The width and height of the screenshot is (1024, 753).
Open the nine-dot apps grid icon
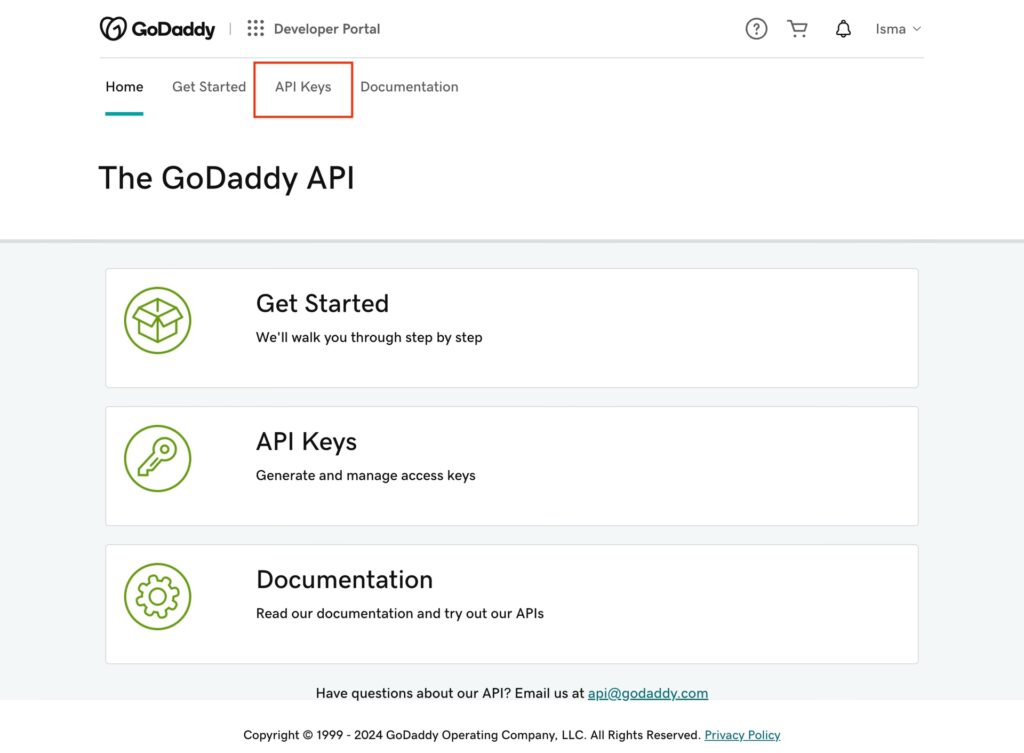pyautogui.click(x=256, y=29)
